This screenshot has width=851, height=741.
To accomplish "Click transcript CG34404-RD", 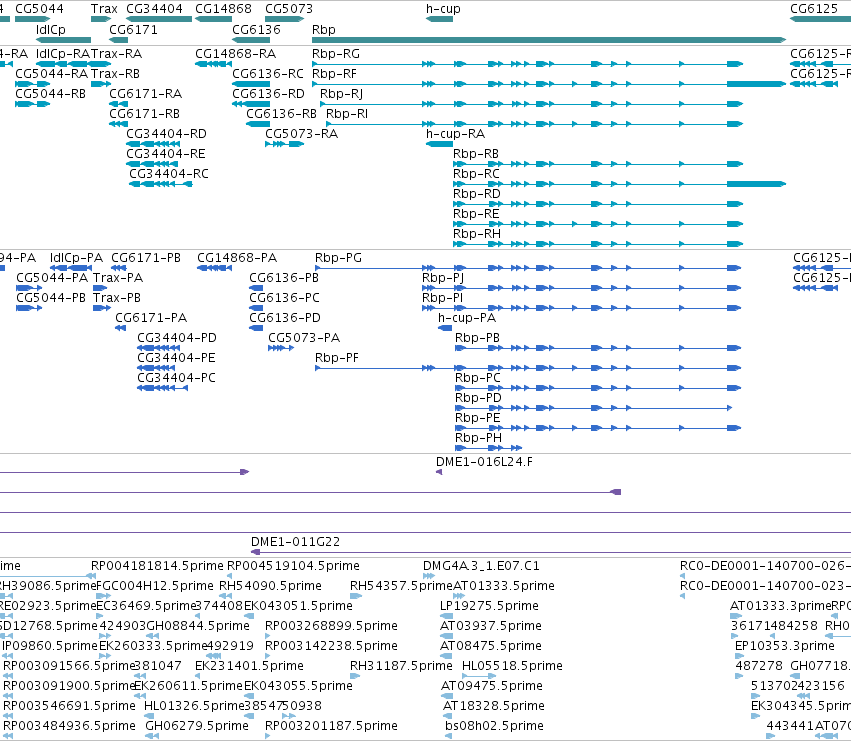I will tap(166, 134).
